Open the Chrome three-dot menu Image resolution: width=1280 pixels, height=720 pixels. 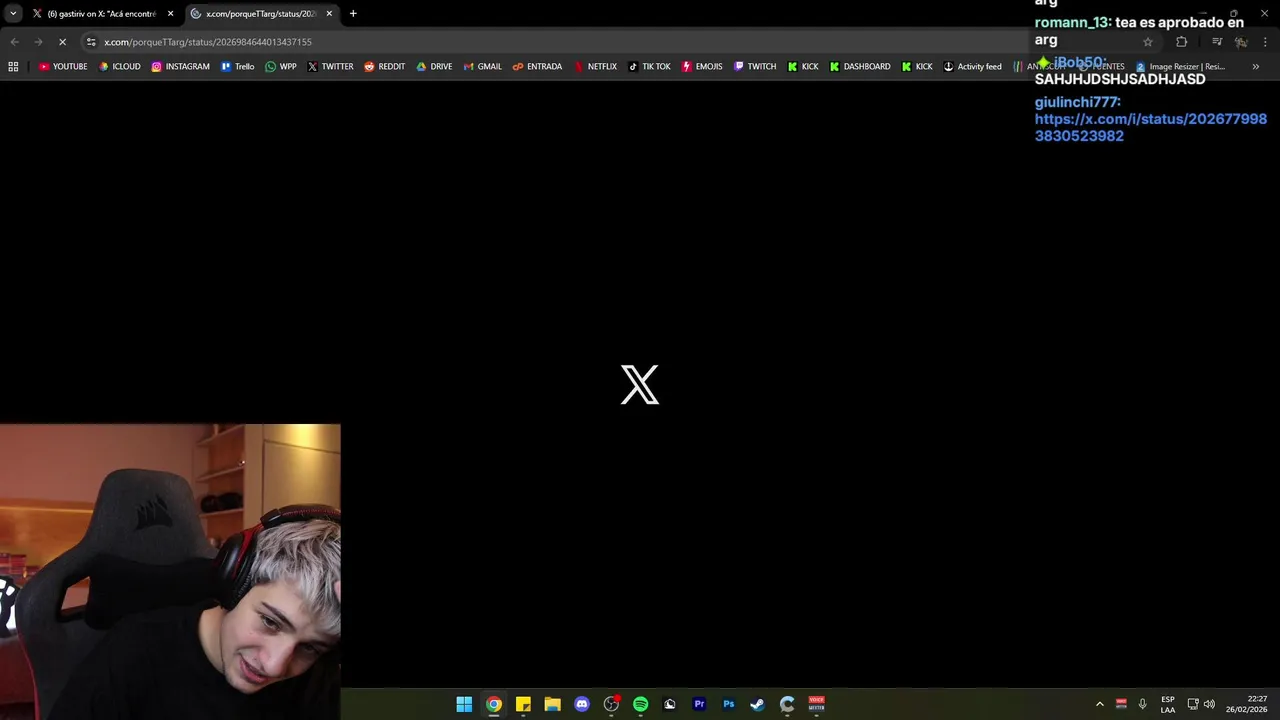click(x=1265, y=42)
